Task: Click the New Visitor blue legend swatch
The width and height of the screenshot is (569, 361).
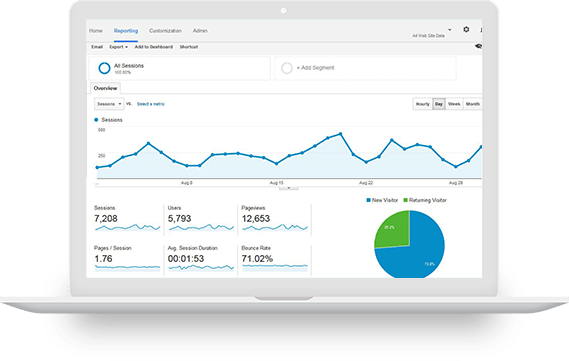Action: click(x=368, y=200)
